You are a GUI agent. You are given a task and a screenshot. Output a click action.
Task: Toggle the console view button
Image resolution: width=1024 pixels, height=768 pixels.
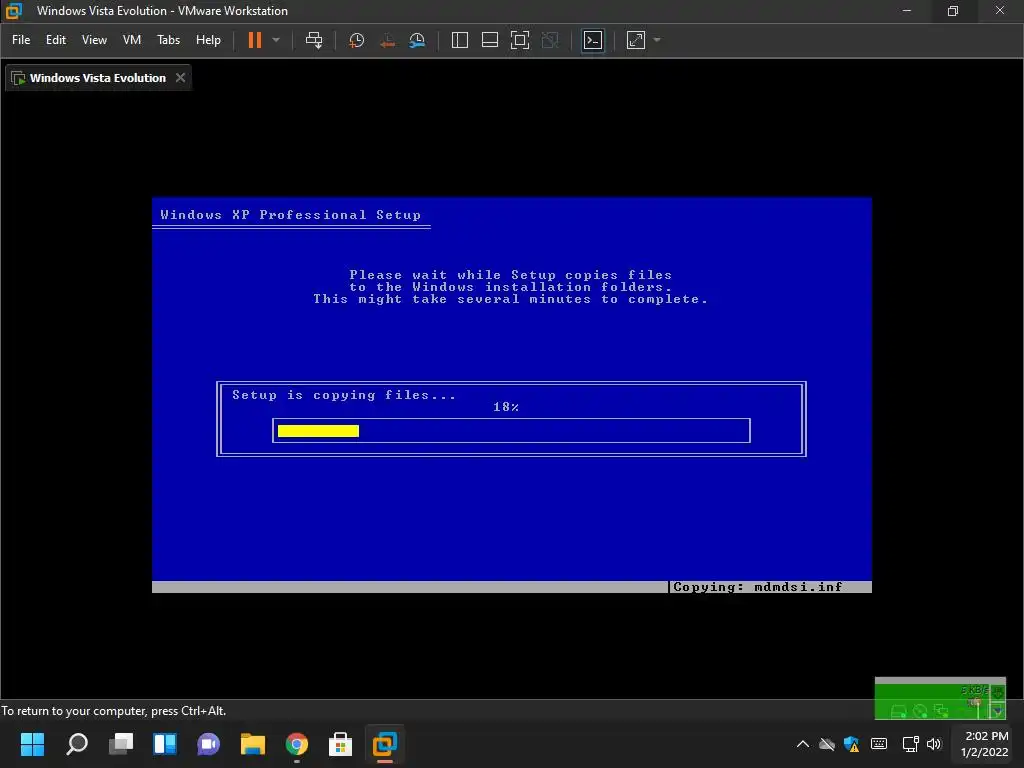(x=593, y=40)
